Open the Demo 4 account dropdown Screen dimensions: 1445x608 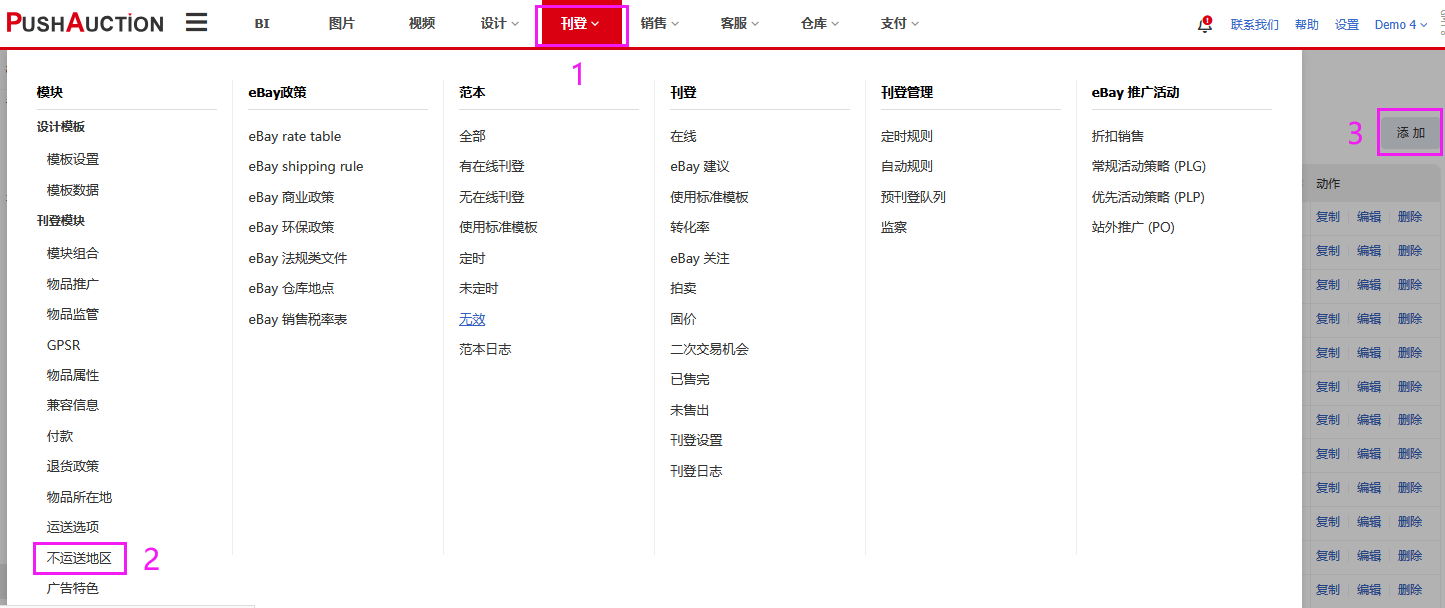pyautogui.click(x=1401, y=25)
